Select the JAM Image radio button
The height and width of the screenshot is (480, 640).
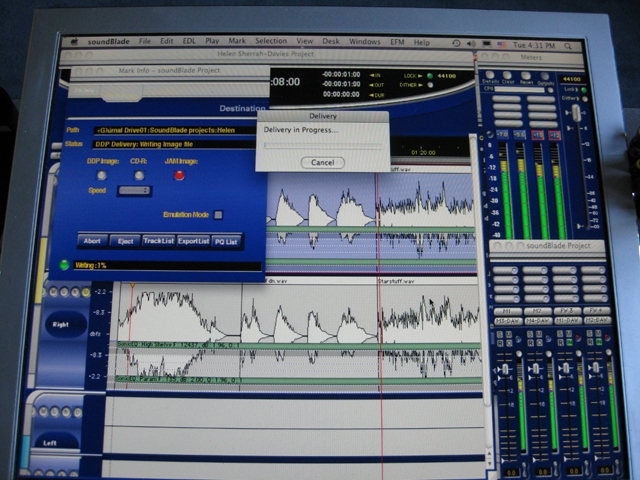(x=179, y=175)
